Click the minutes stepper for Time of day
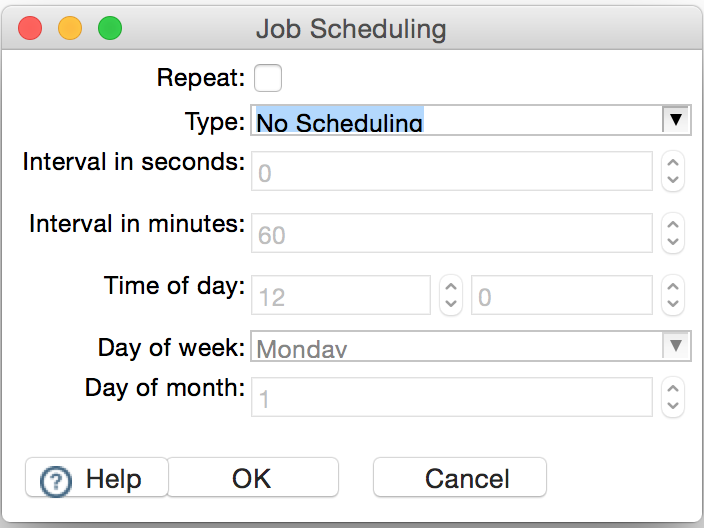704x528 pixels. pos(674,296)
